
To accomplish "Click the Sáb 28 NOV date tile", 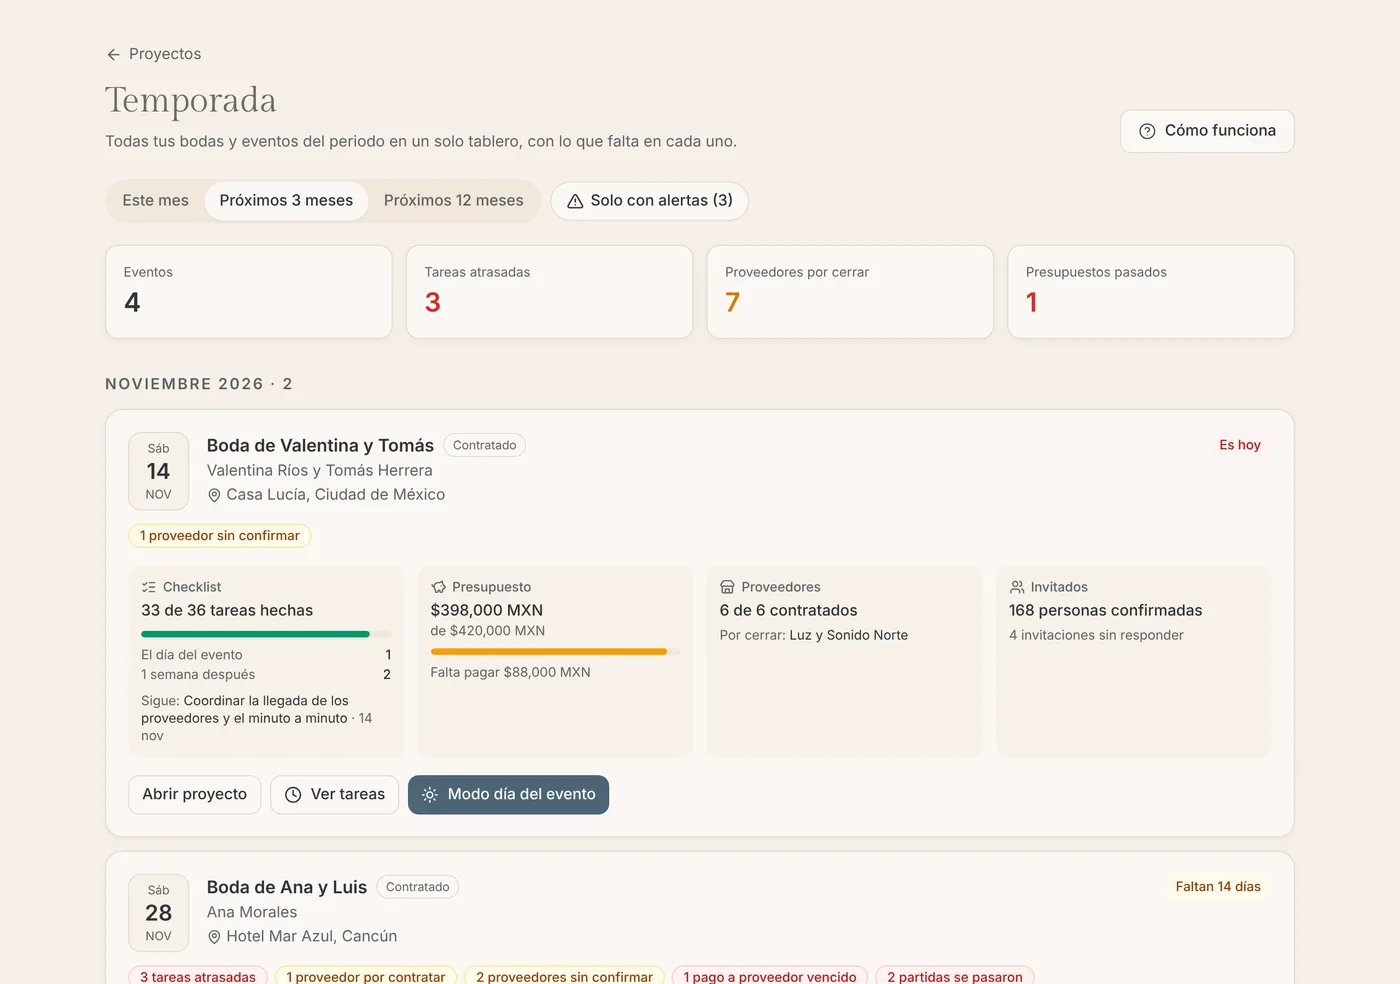I will tap(159, 914).
